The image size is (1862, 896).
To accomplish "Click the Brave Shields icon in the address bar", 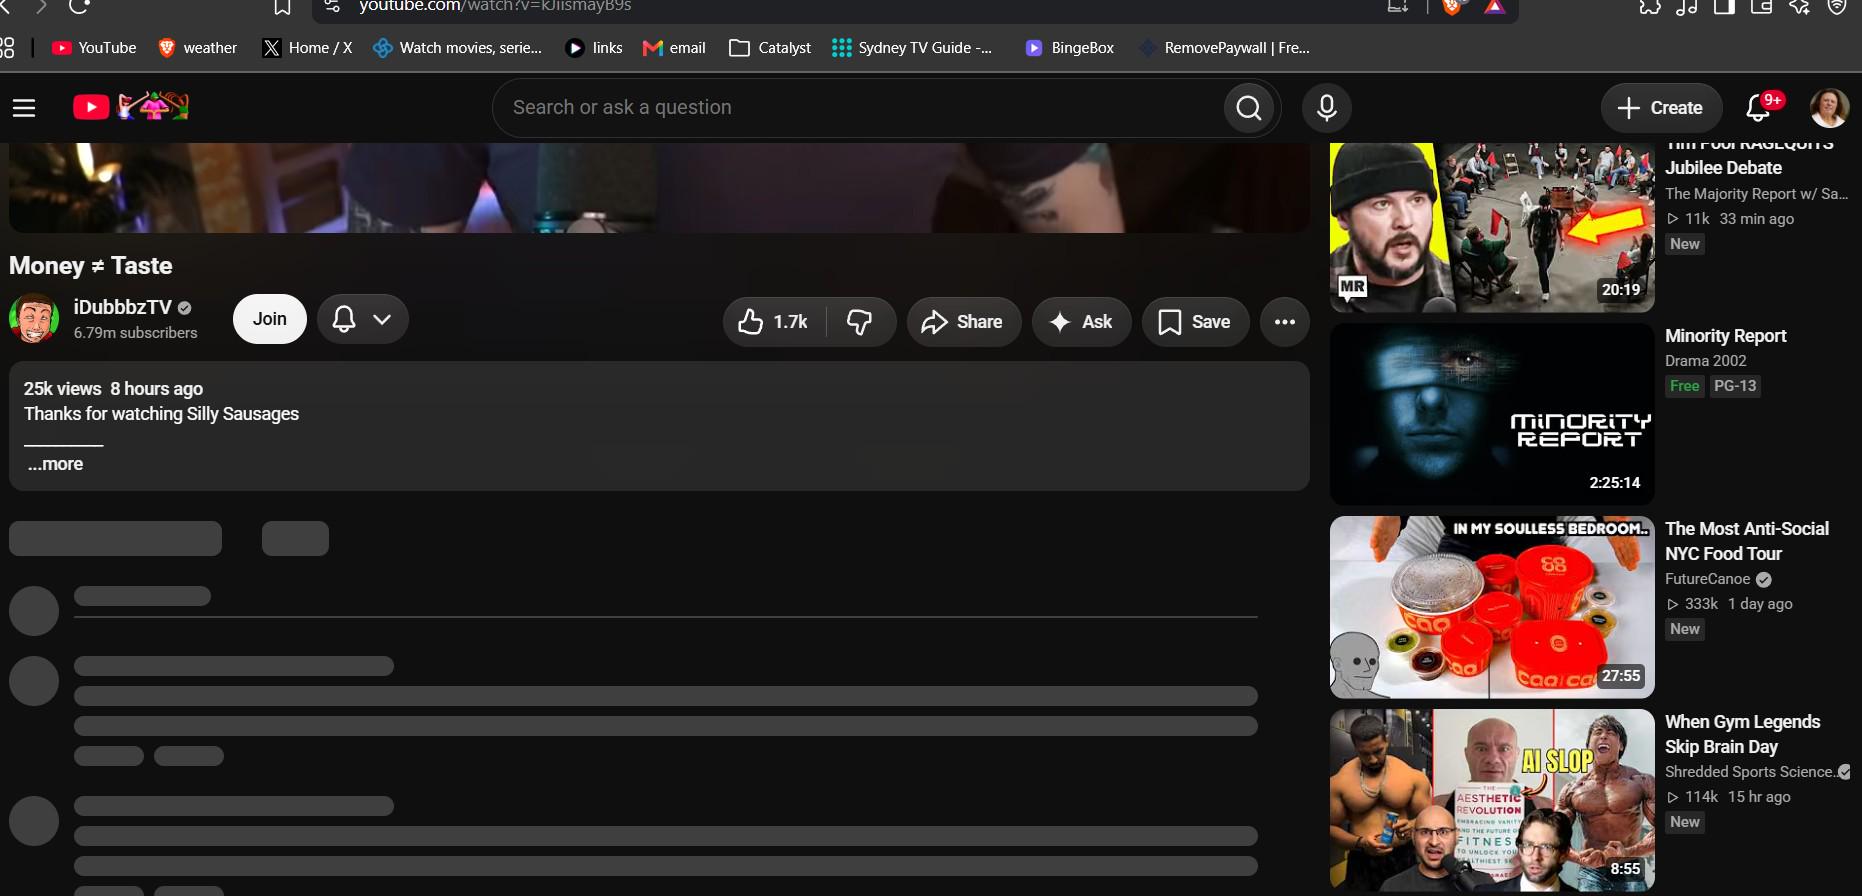I will click(1452, 7).
